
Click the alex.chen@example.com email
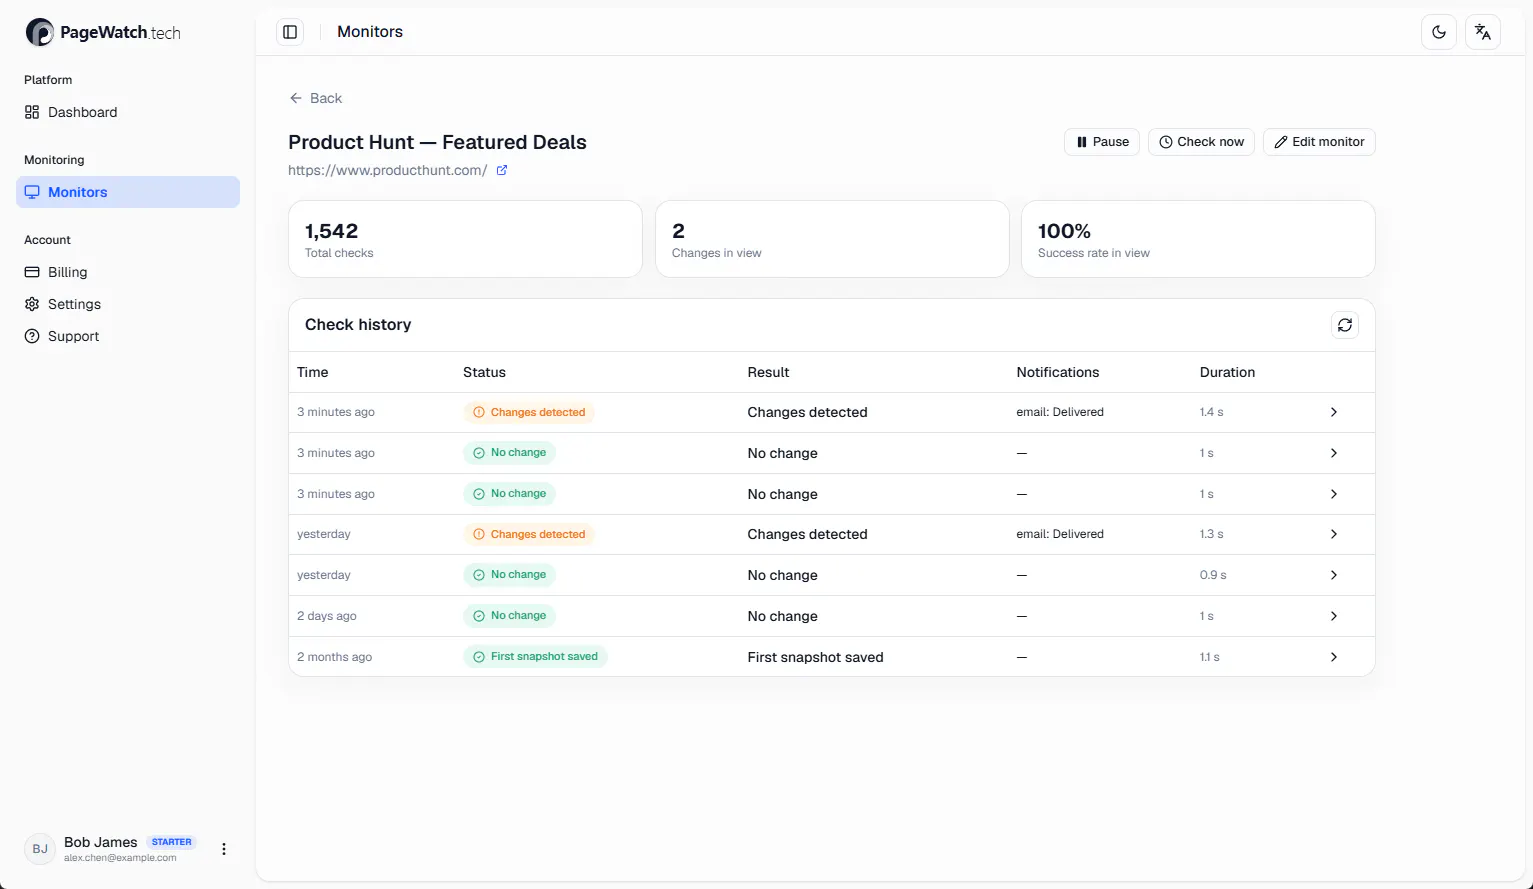point(120,858)
